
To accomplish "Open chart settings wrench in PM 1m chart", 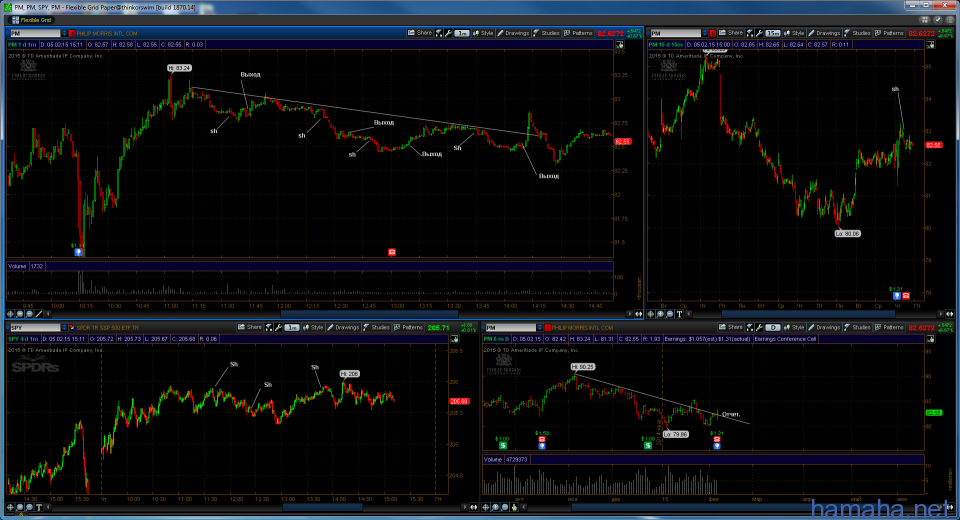I will (x=448, y=33).
